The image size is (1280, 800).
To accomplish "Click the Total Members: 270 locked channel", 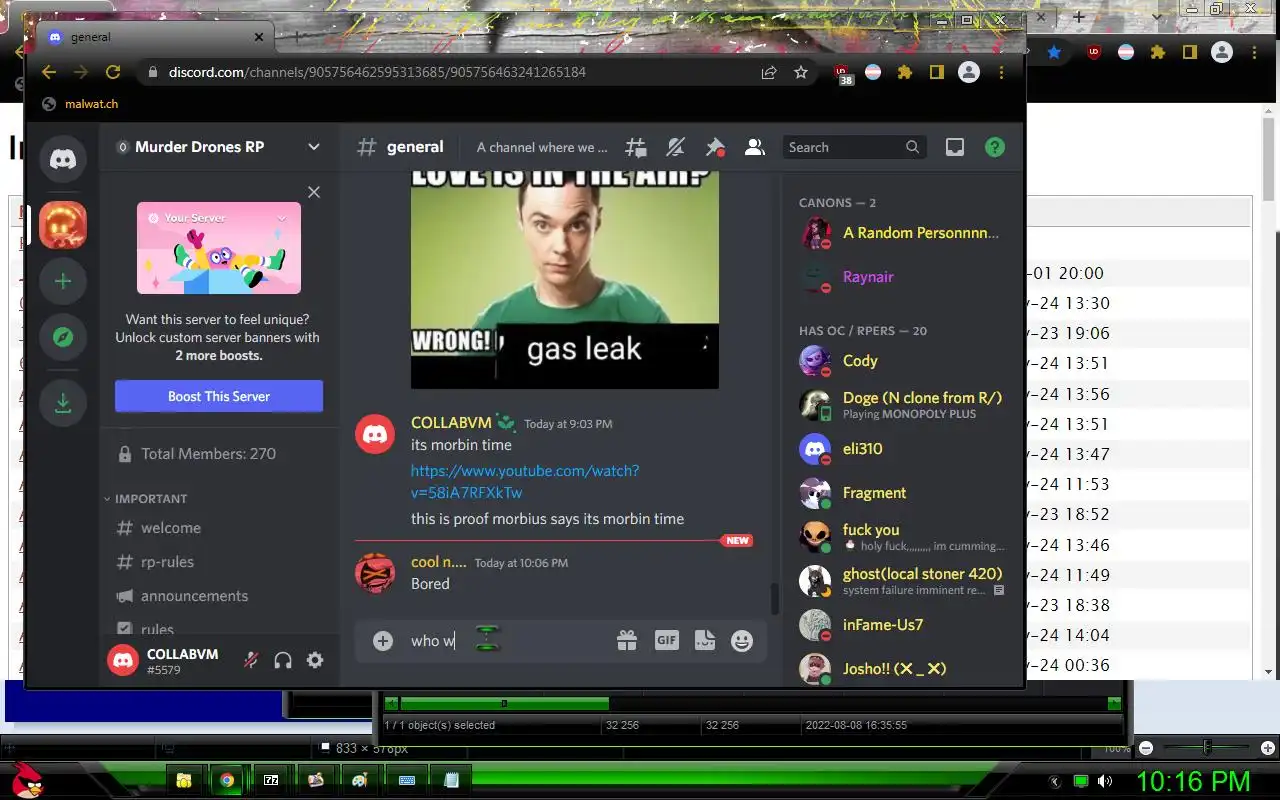I will (x=219, y=454).
